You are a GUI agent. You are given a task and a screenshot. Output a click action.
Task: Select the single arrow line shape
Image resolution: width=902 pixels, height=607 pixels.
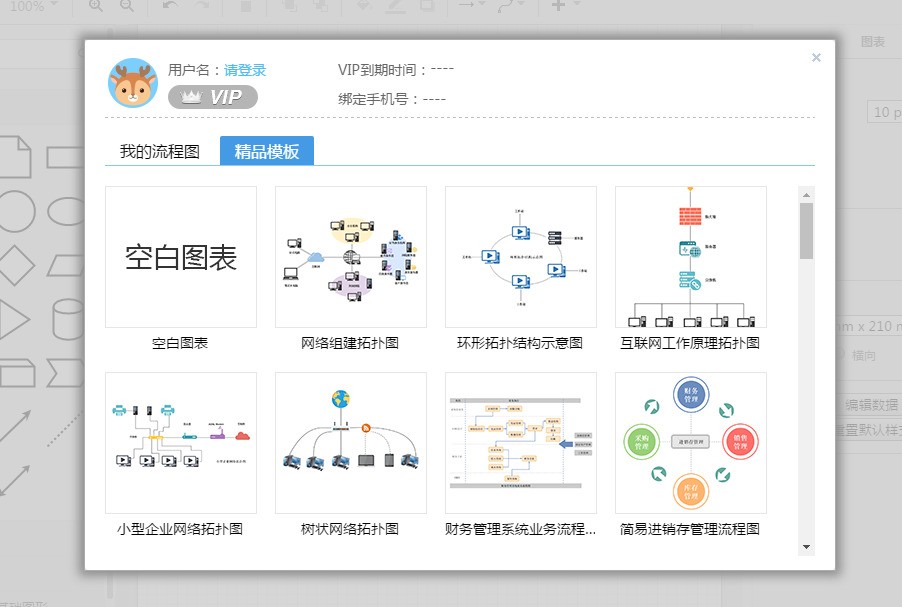(16, 427)
